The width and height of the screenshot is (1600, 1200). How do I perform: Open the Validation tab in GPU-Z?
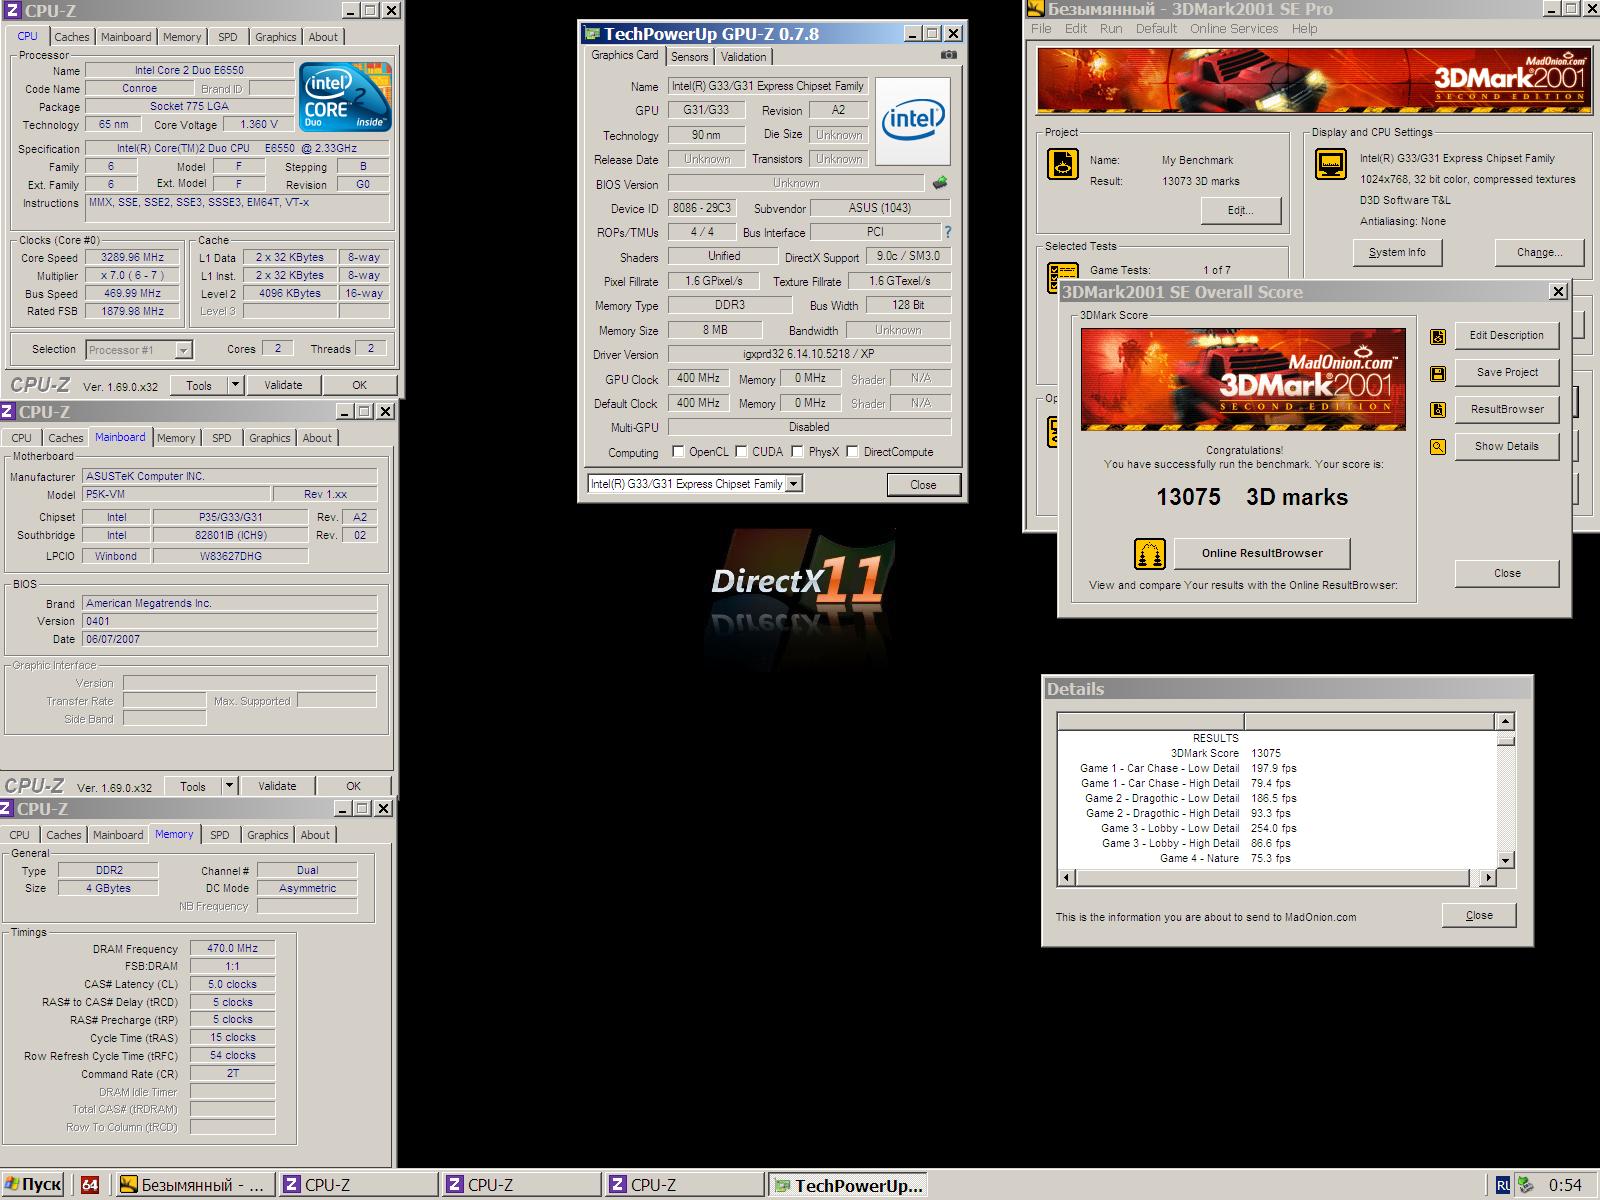point(744,57)
